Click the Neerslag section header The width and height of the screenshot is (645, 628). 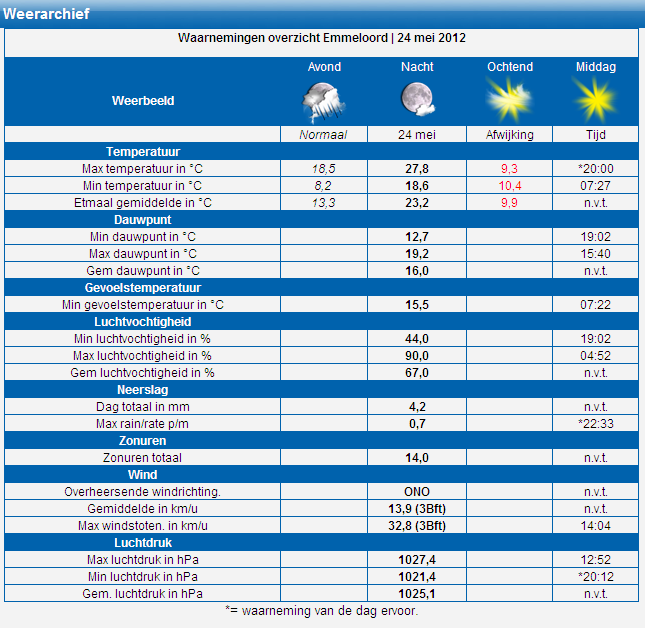pyautogui.click(x=142, y=390)
